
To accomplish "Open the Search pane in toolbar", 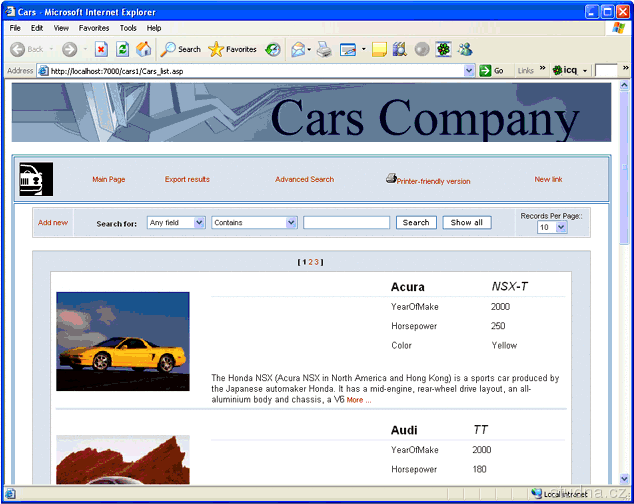I will pos(181,49).
